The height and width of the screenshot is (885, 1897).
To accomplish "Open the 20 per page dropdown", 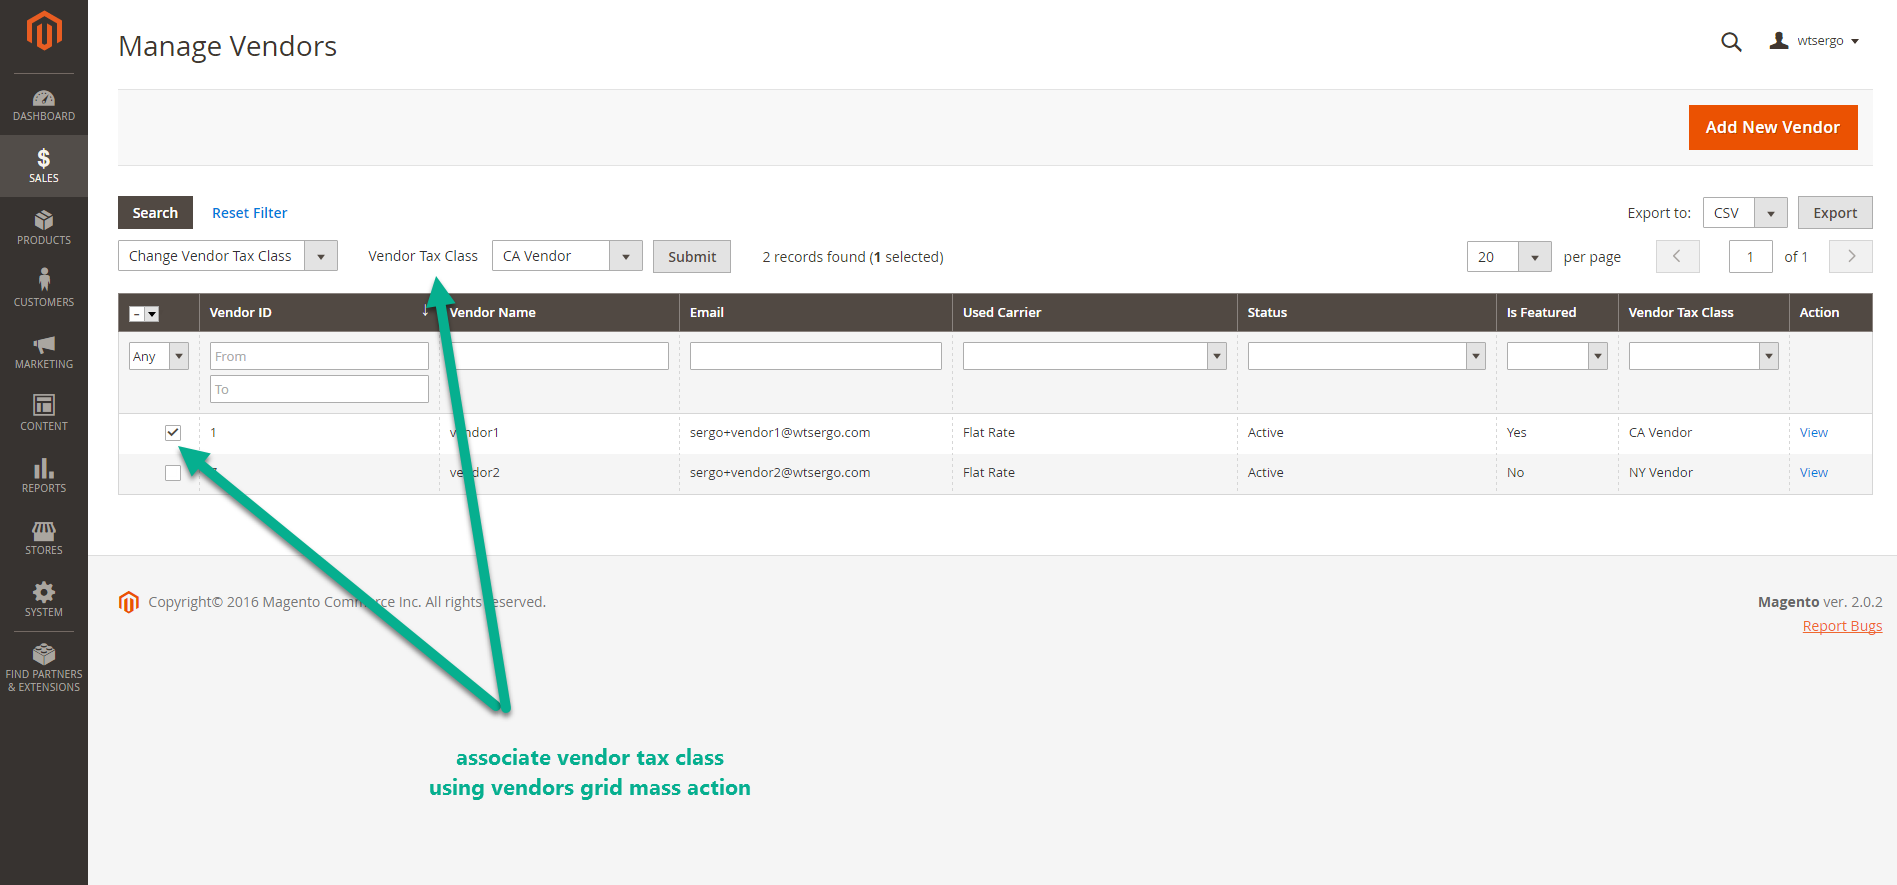I will (1509, 257).
